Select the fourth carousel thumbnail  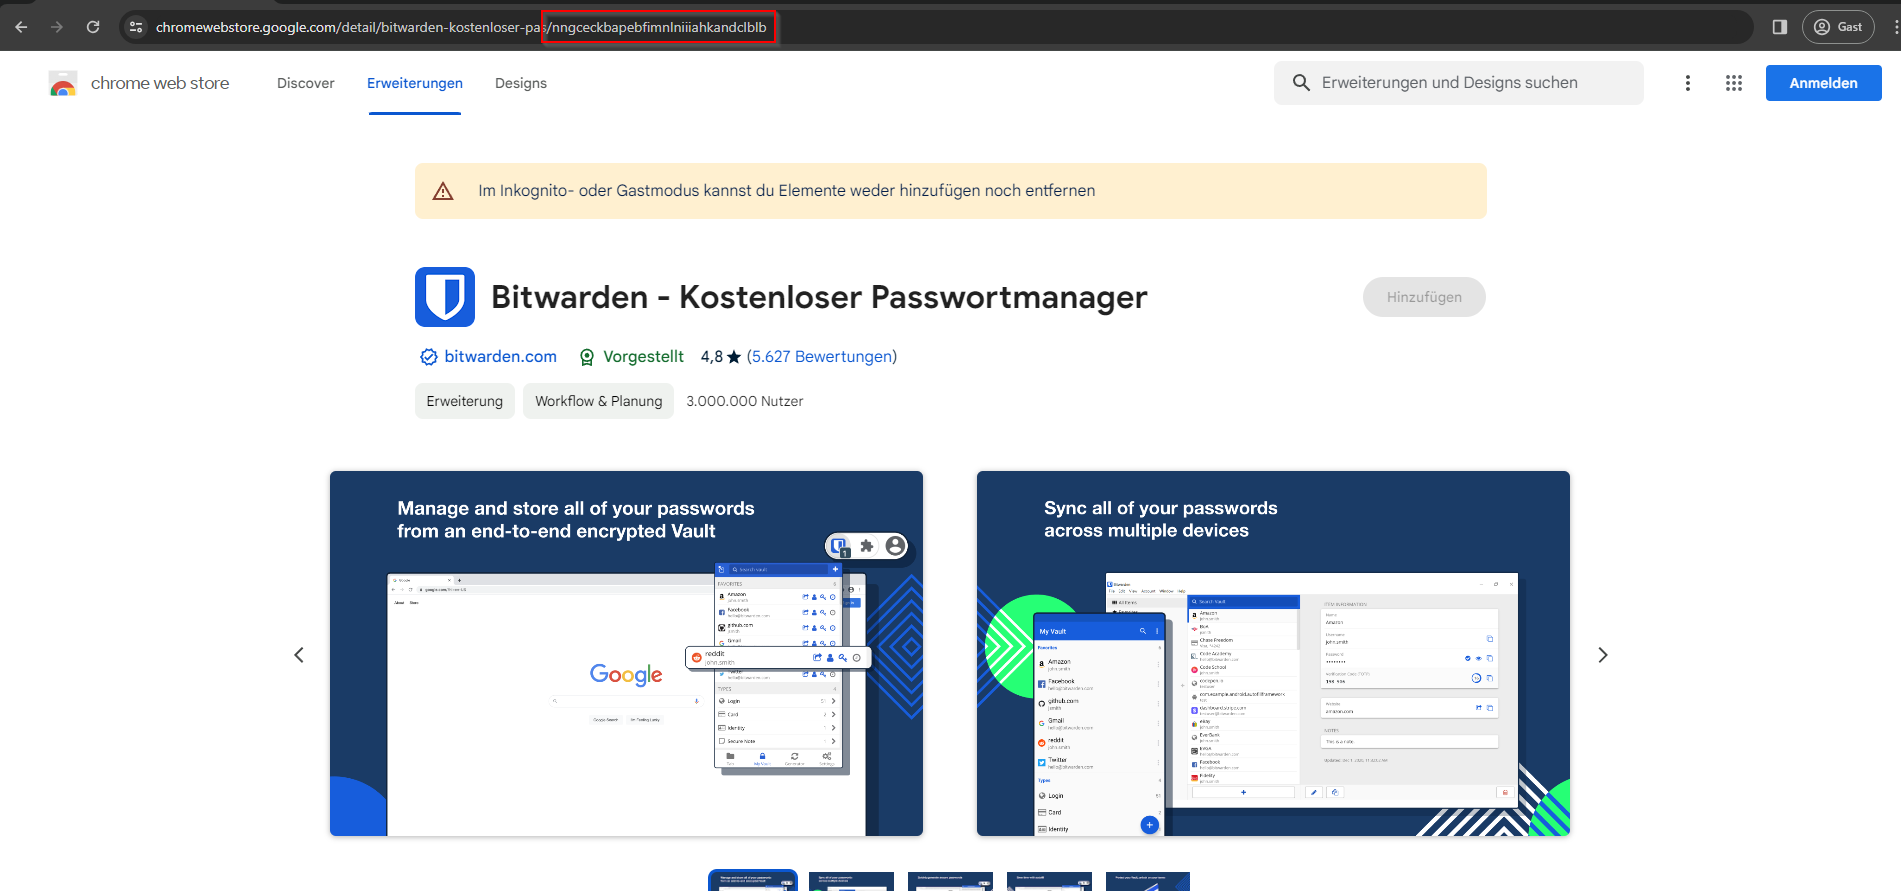[1049, 881]
